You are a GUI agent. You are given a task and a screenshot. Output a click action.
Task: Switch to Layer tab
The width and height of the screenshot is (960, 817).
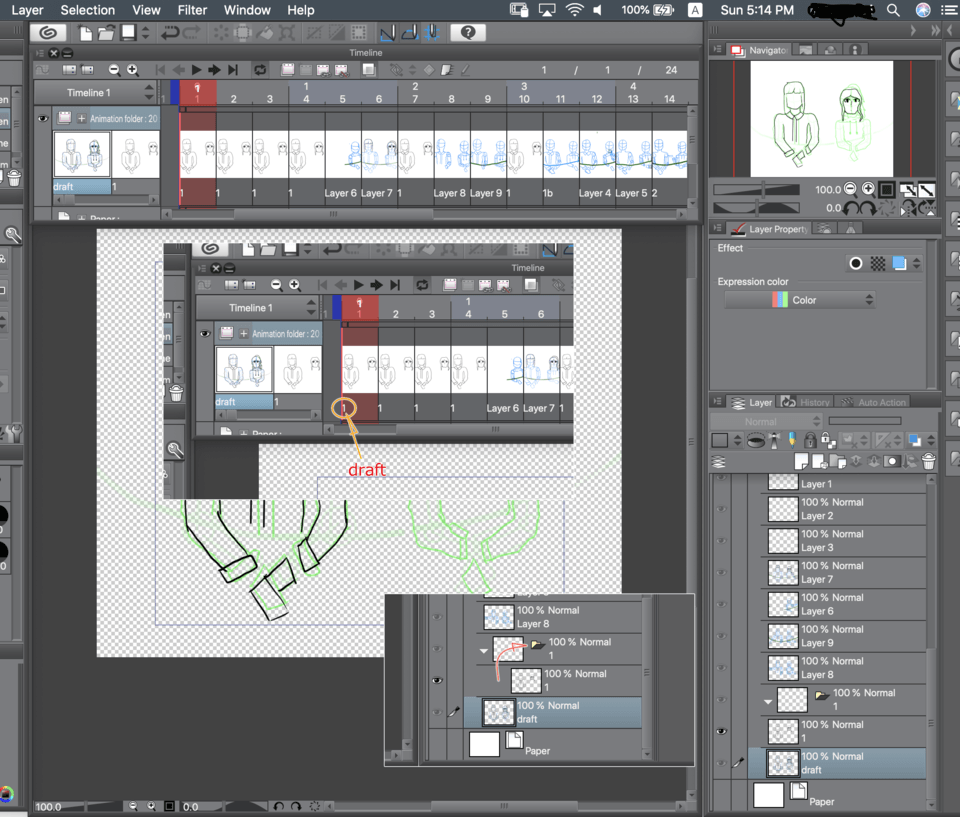tap(753, 402)
